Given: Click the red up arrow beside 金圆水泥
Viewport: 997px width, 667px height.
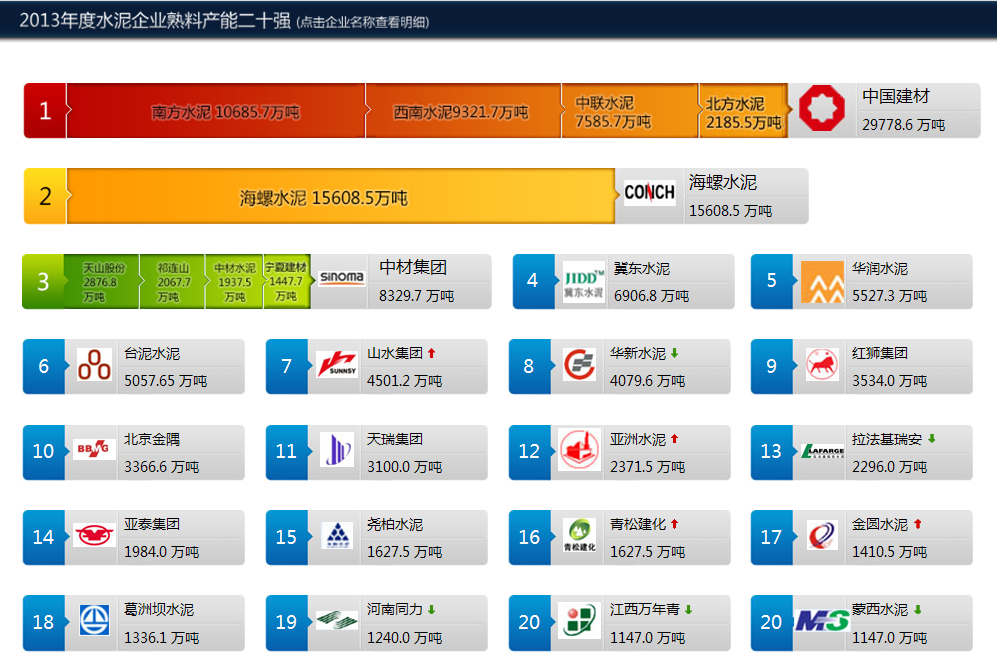Looking at the screenshot, I should point(918,524).
